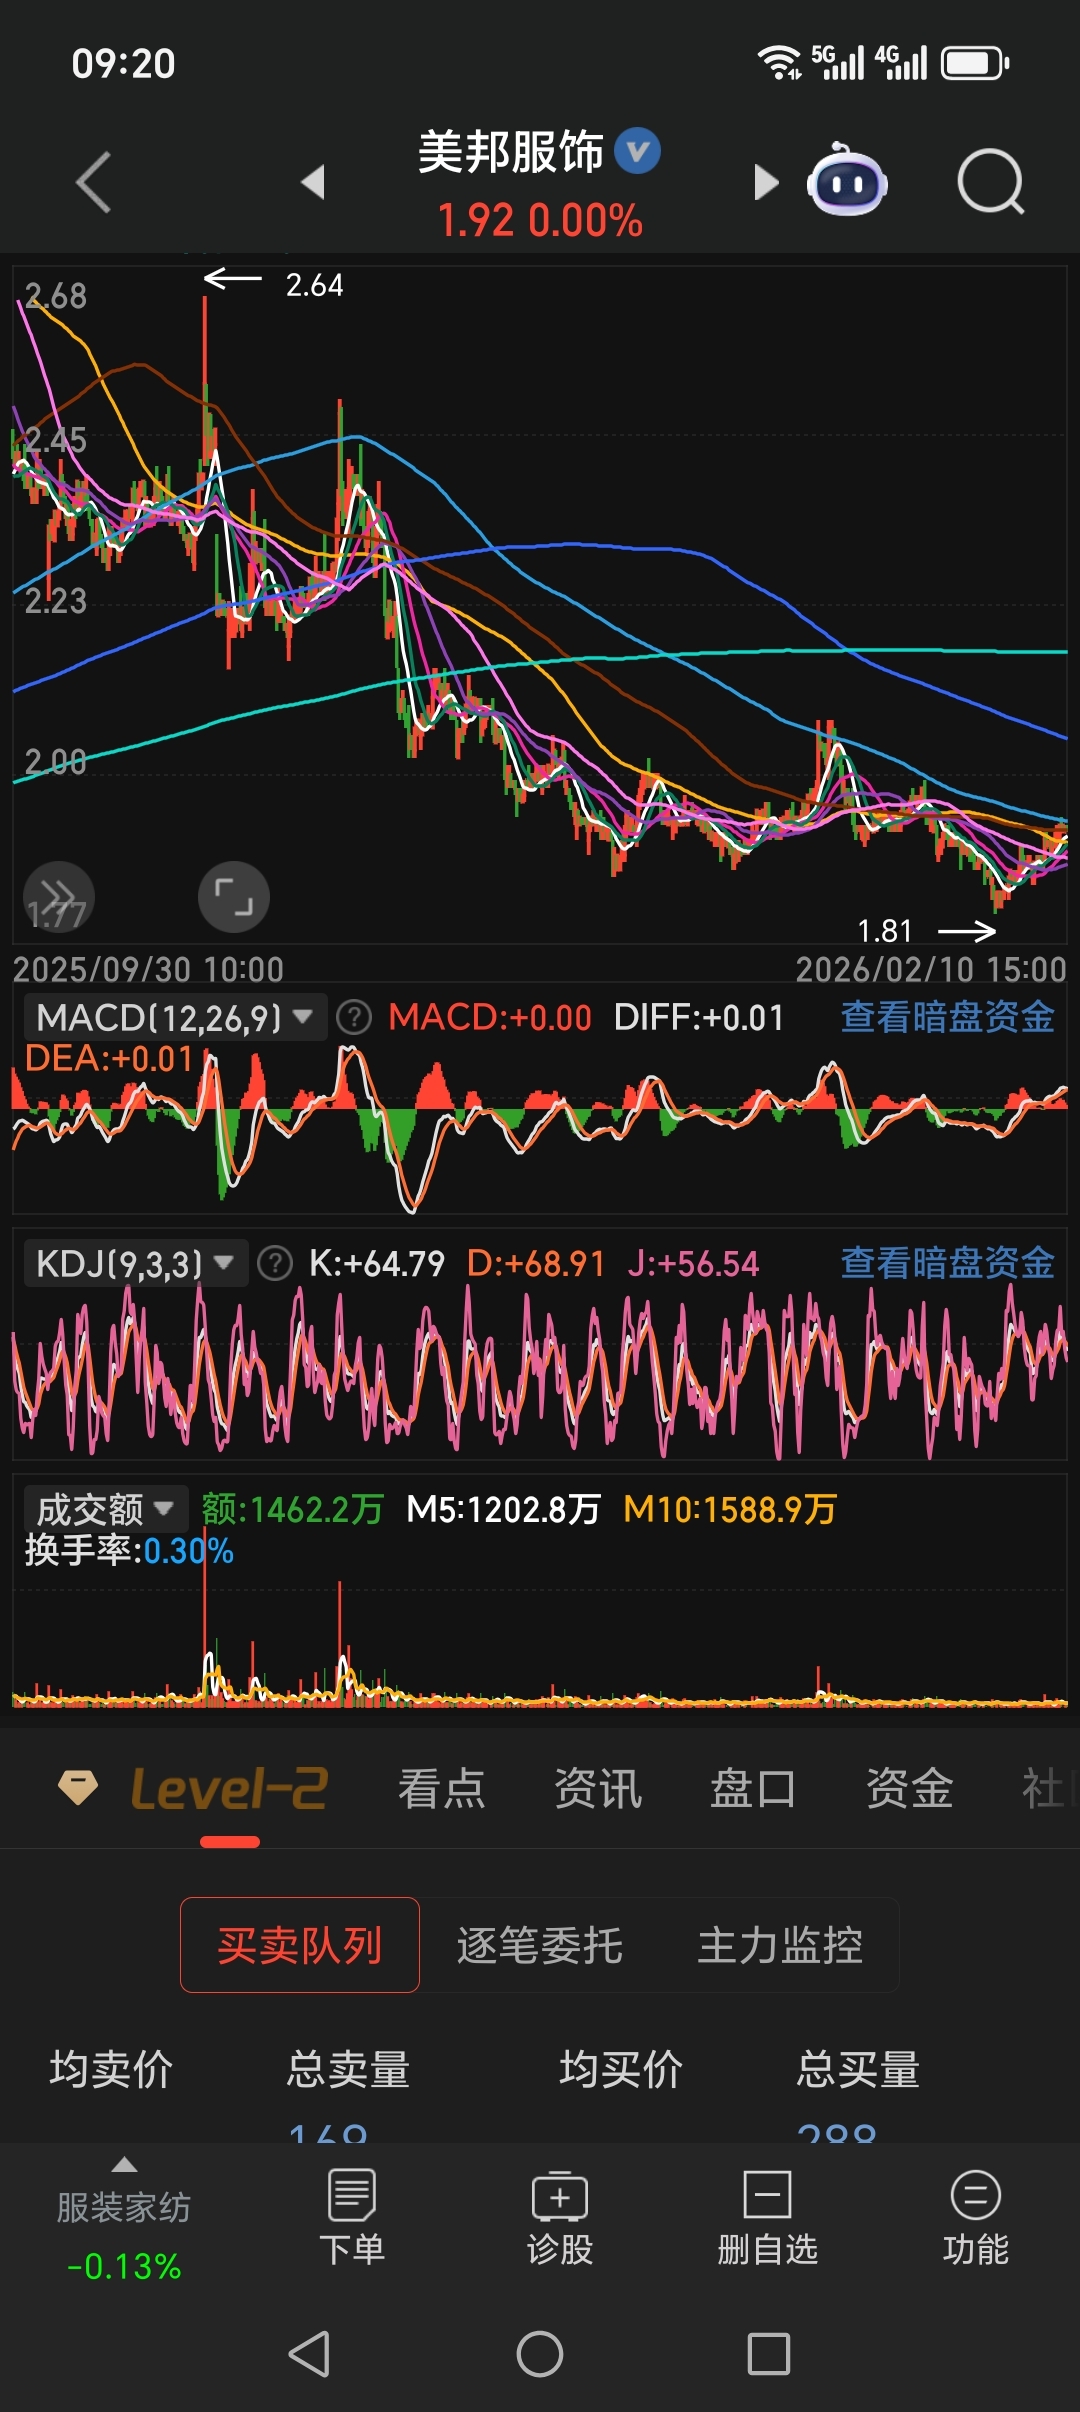Tap 均卖价 column header
1080x2412 pixels.
111,2069
